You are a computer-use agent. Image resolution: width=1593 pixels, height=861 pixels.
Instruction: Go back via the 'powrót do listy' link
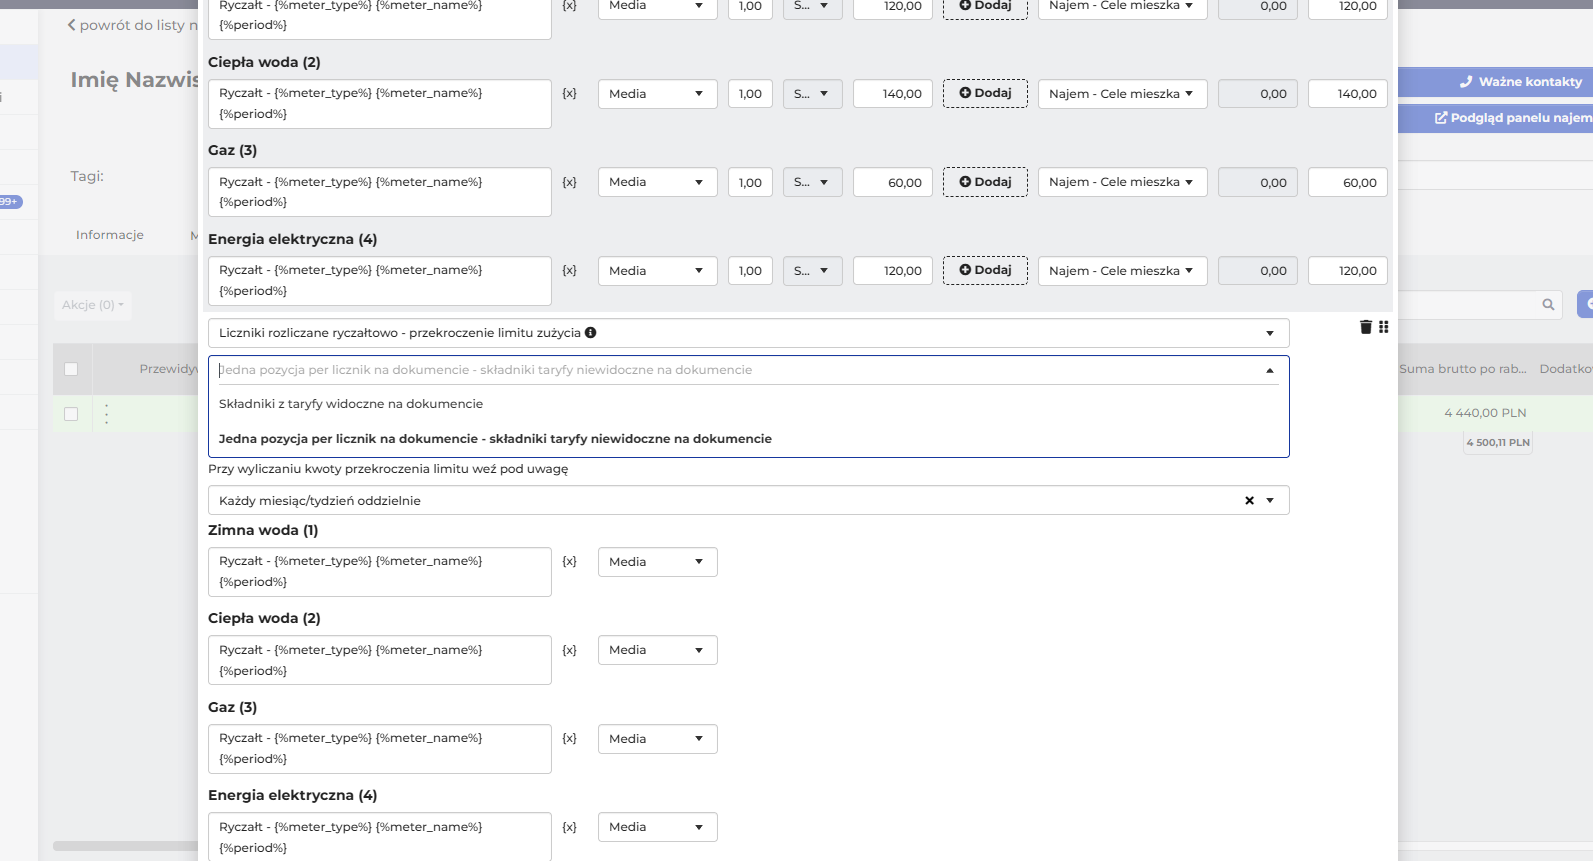(x=126, y=25)
